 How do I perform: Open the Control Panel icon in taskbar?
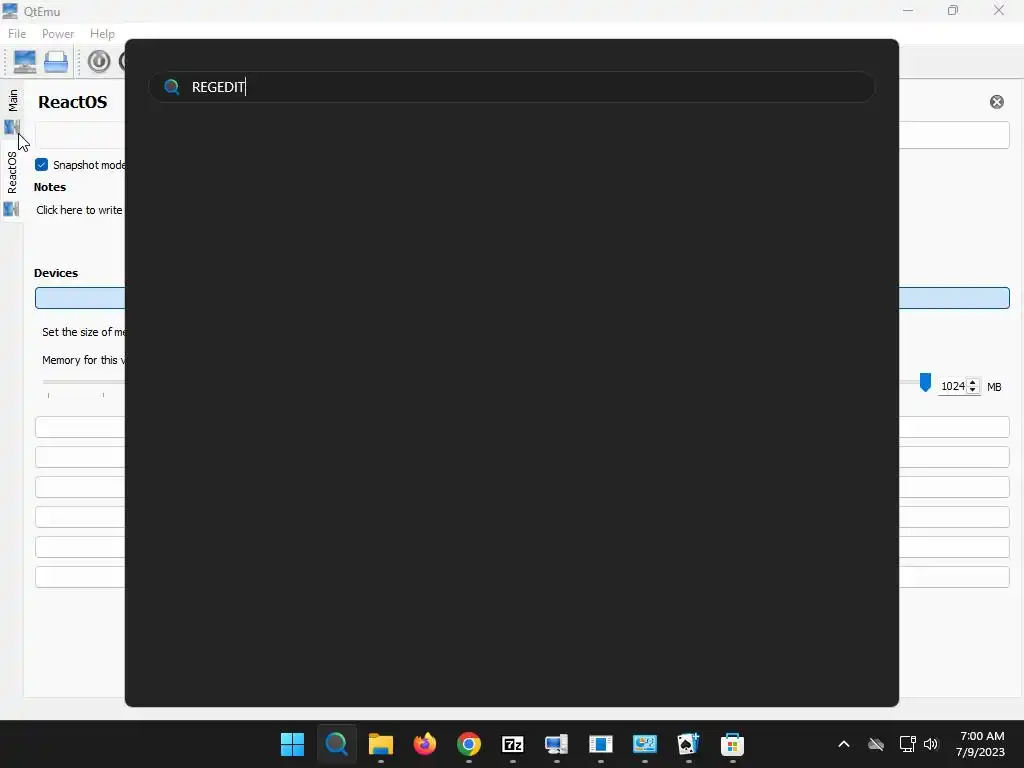click(x=645, y=744)
